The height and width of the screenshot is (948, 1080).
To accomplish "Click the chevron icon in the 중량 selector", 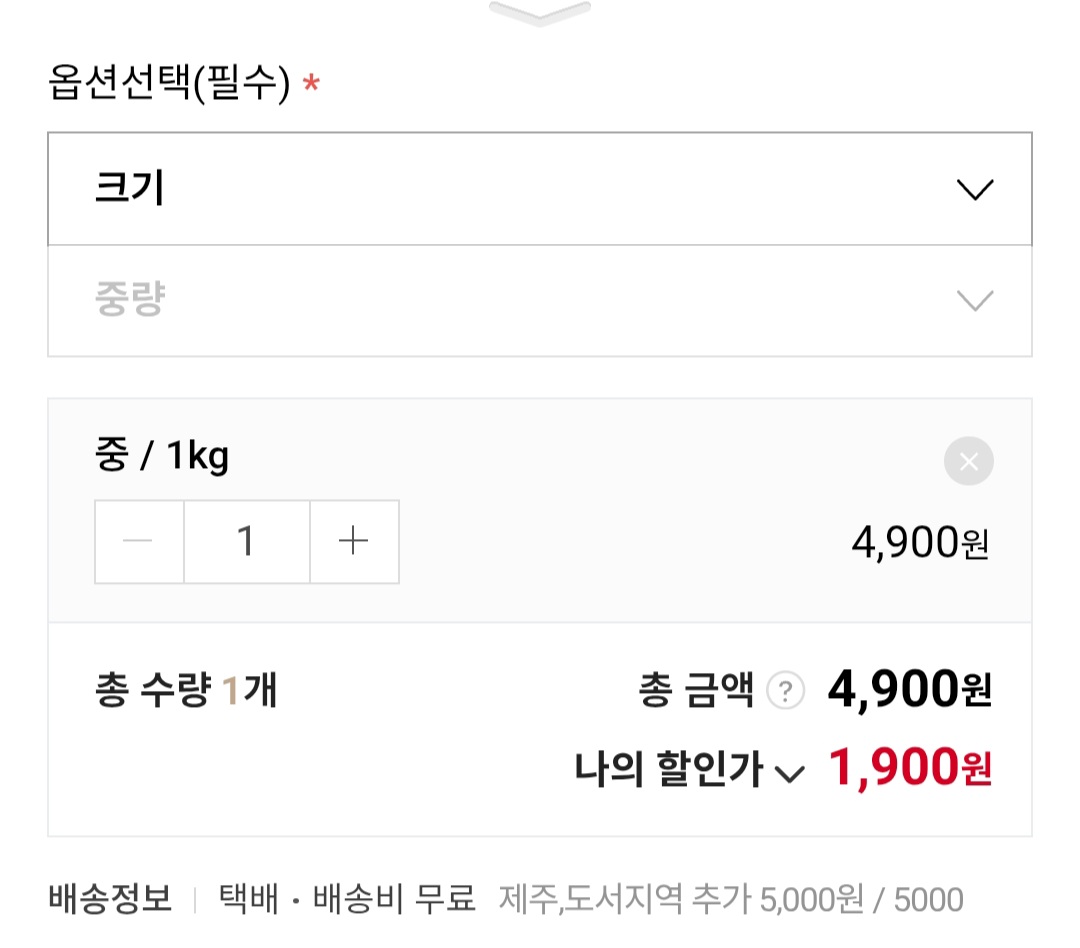I will tap(974, 300).
